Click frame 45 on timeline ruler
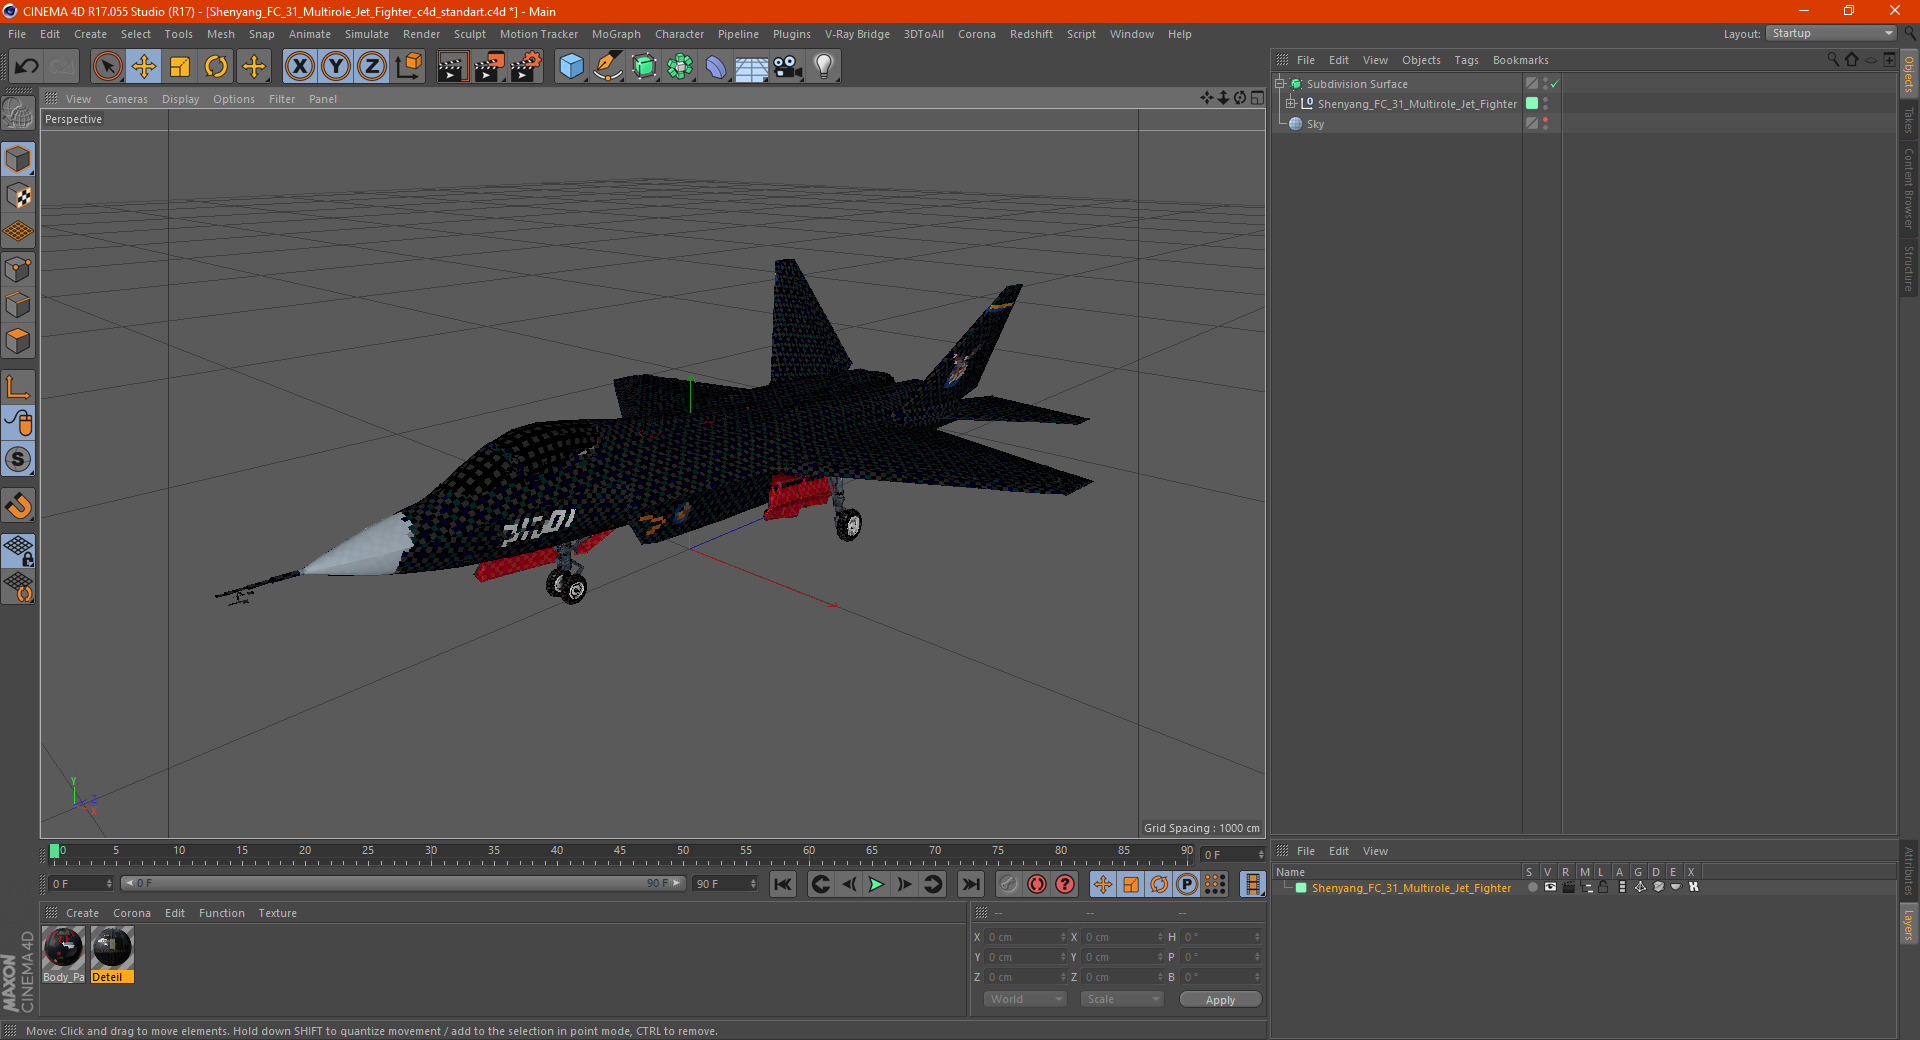The height and width of the screenshot is (1040, 1920). pyautogui.click(x=620, y=852)
